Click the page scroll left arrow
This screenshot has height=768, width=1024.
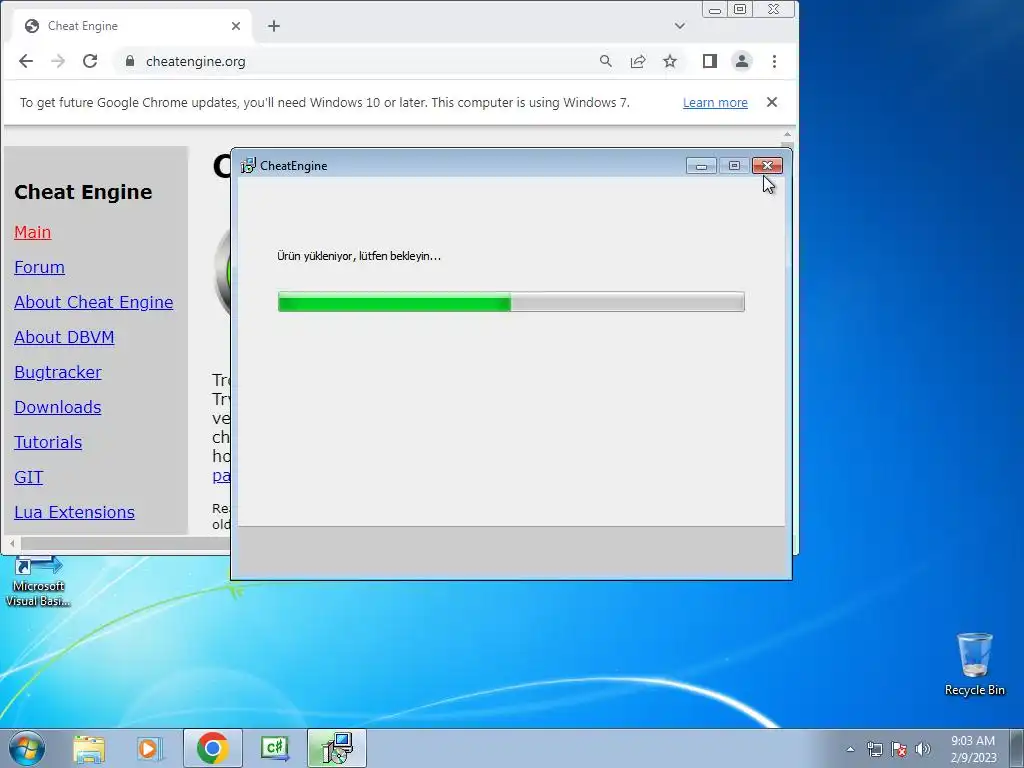(x=12, y=543)
